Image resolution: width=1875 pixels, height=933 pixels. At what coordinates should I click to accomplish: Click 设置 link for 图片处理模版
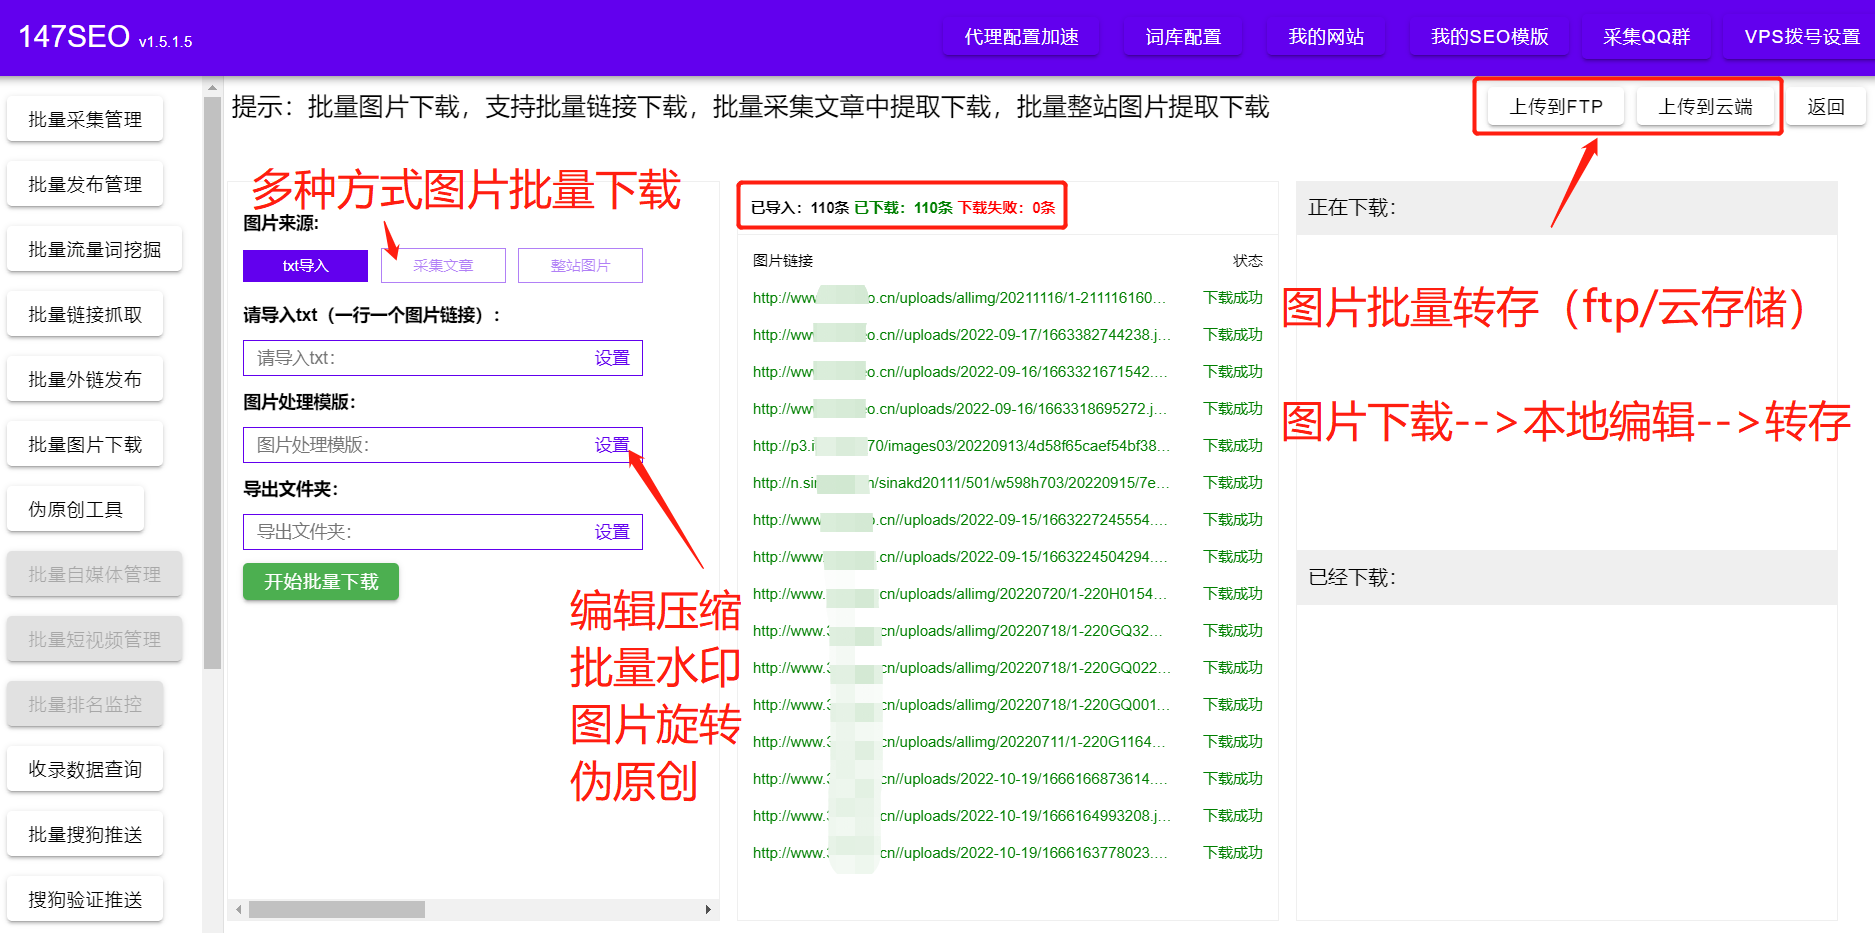612,445
